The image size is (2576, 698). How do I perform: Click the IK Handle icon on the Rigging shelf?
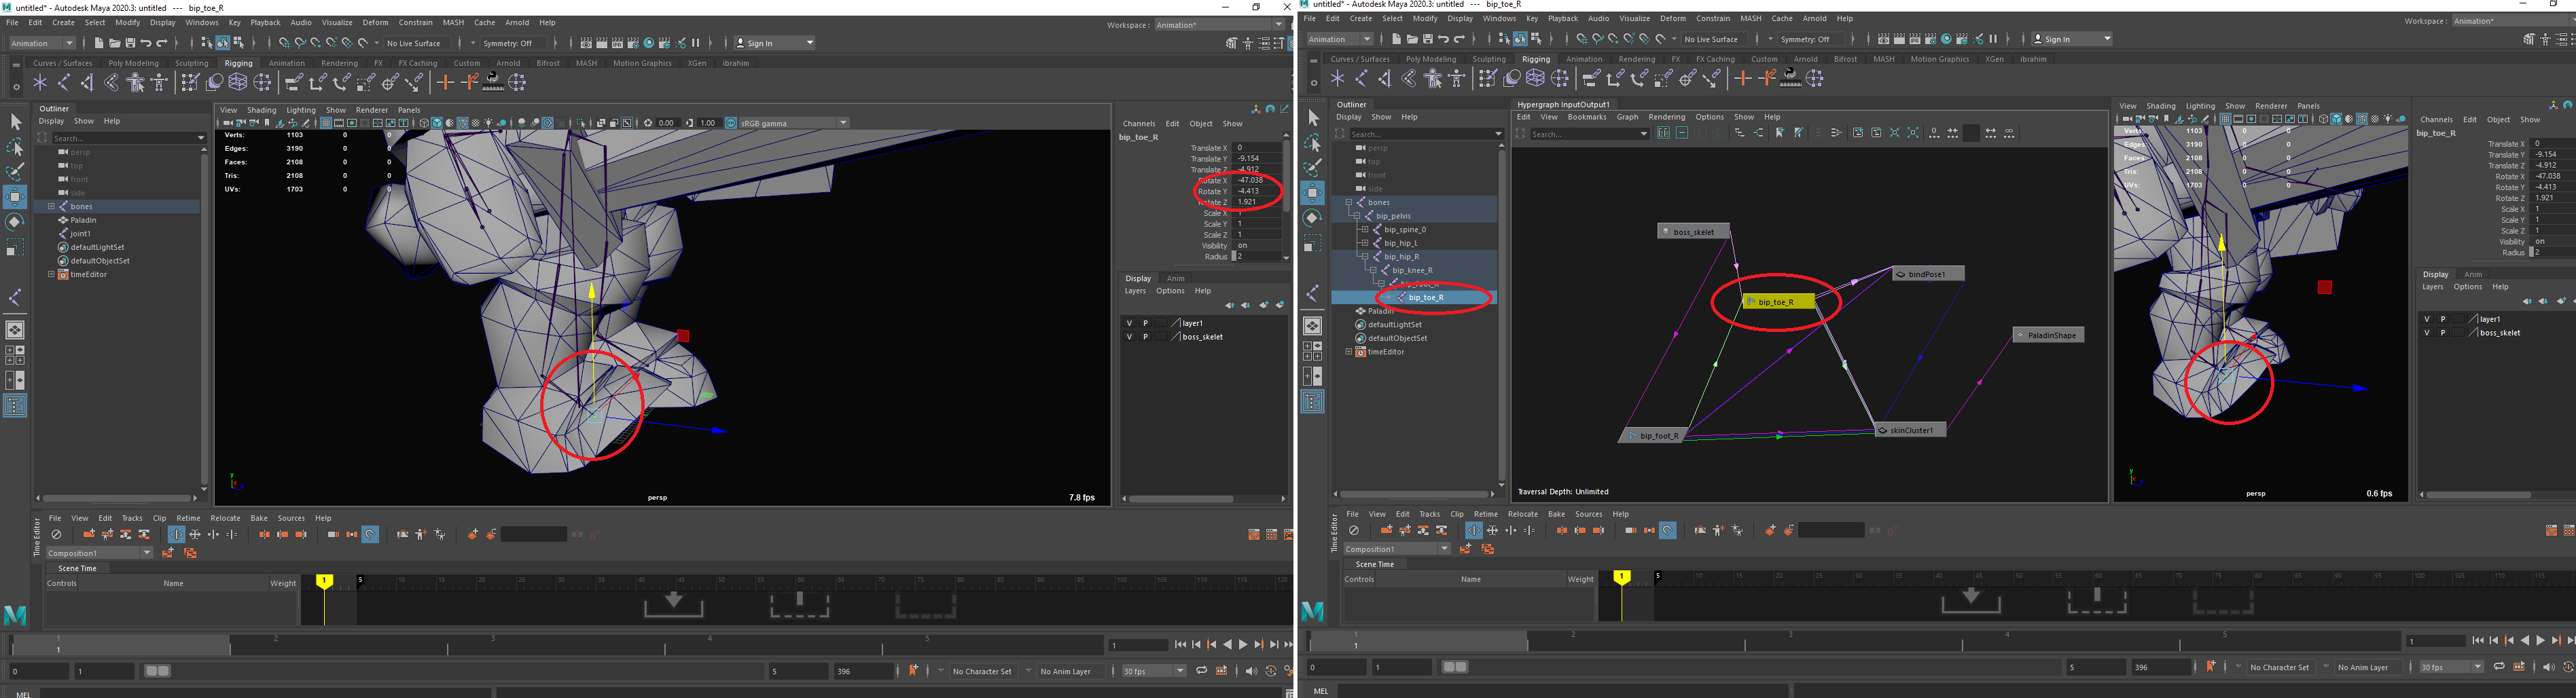click(x=88, y=82)
